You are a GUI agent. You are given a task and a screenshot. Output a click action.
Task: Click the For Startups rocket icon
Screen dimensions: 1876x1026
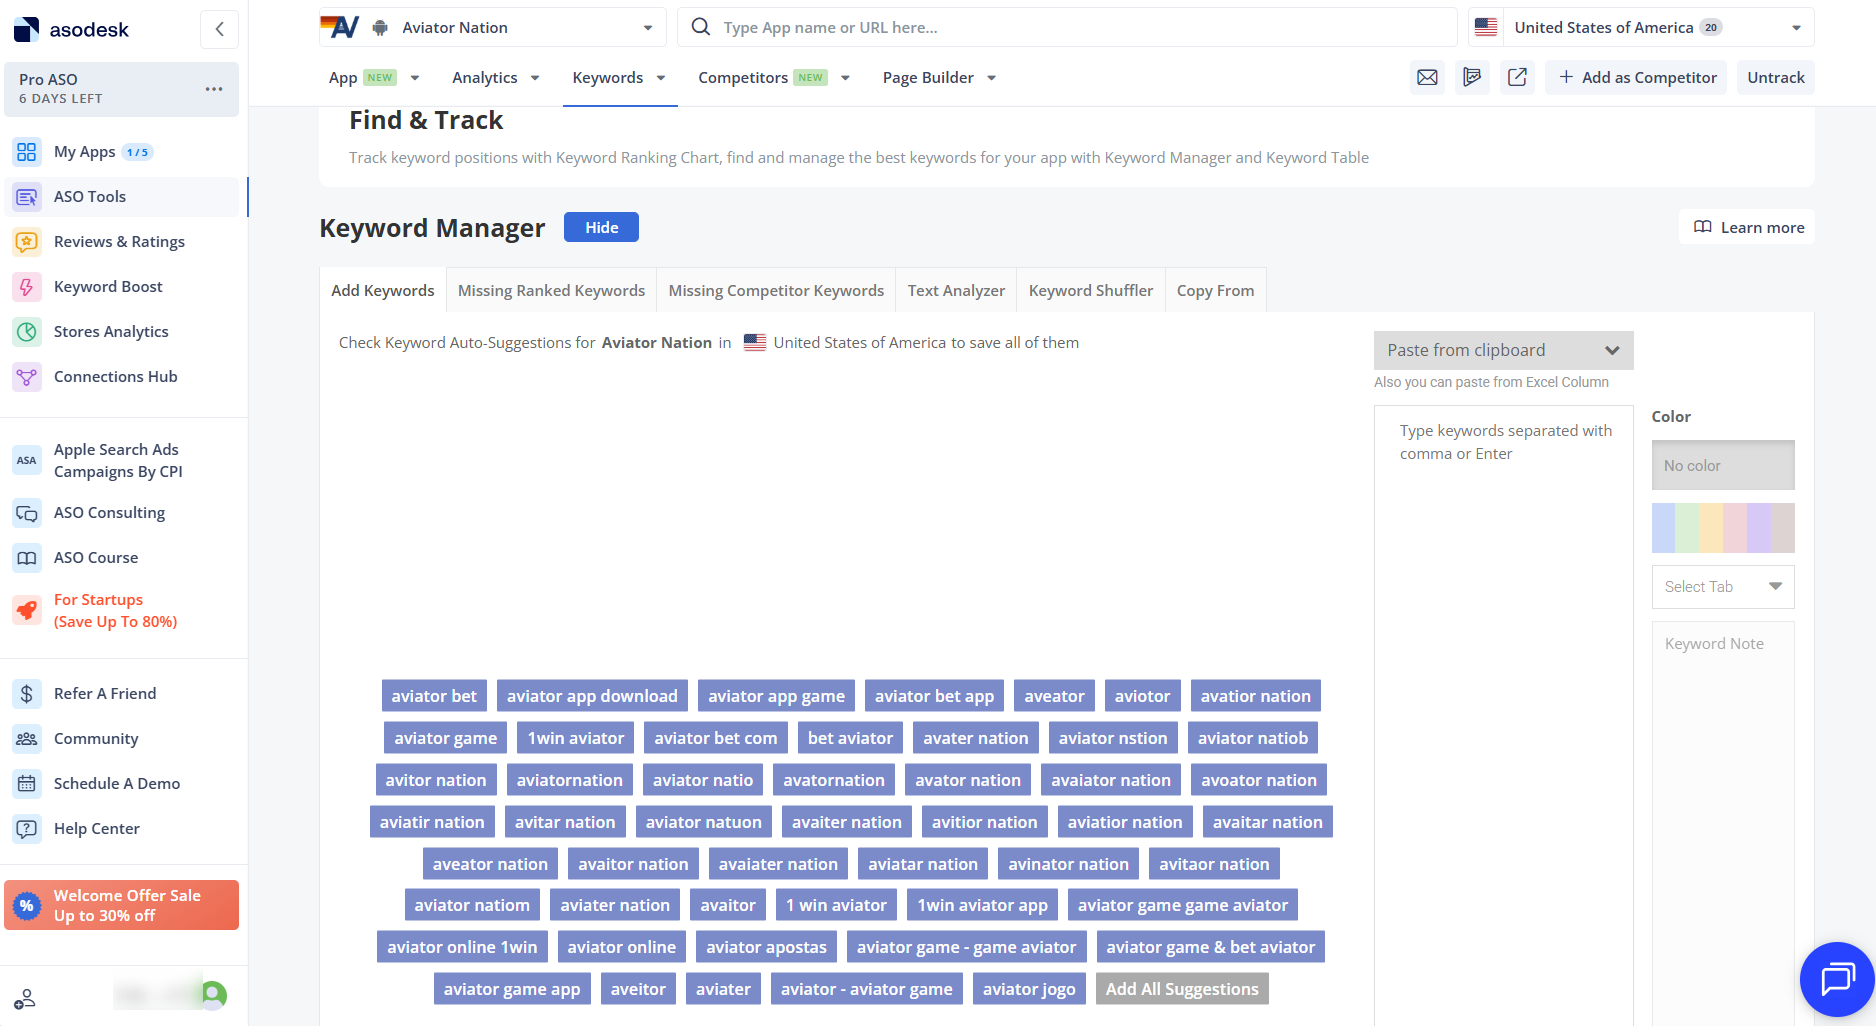27,610
